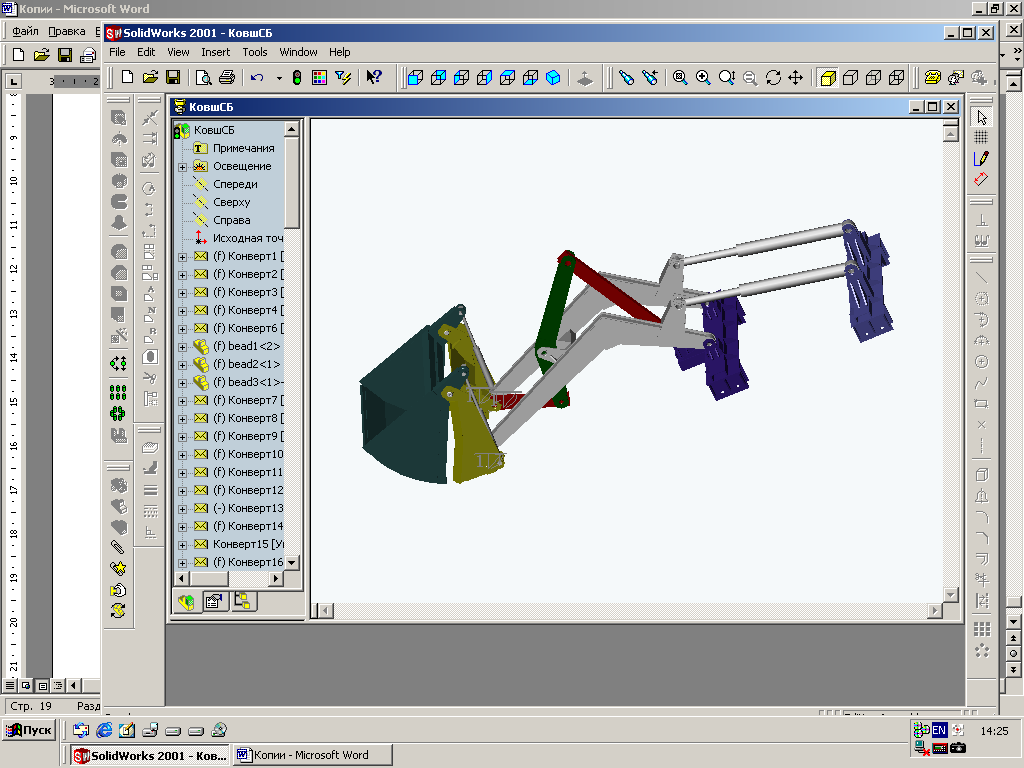The width and height of the screenshot is (1024, 768).
Task: Expand the bead1<2> component node
Action: click(x=182, y=347)
